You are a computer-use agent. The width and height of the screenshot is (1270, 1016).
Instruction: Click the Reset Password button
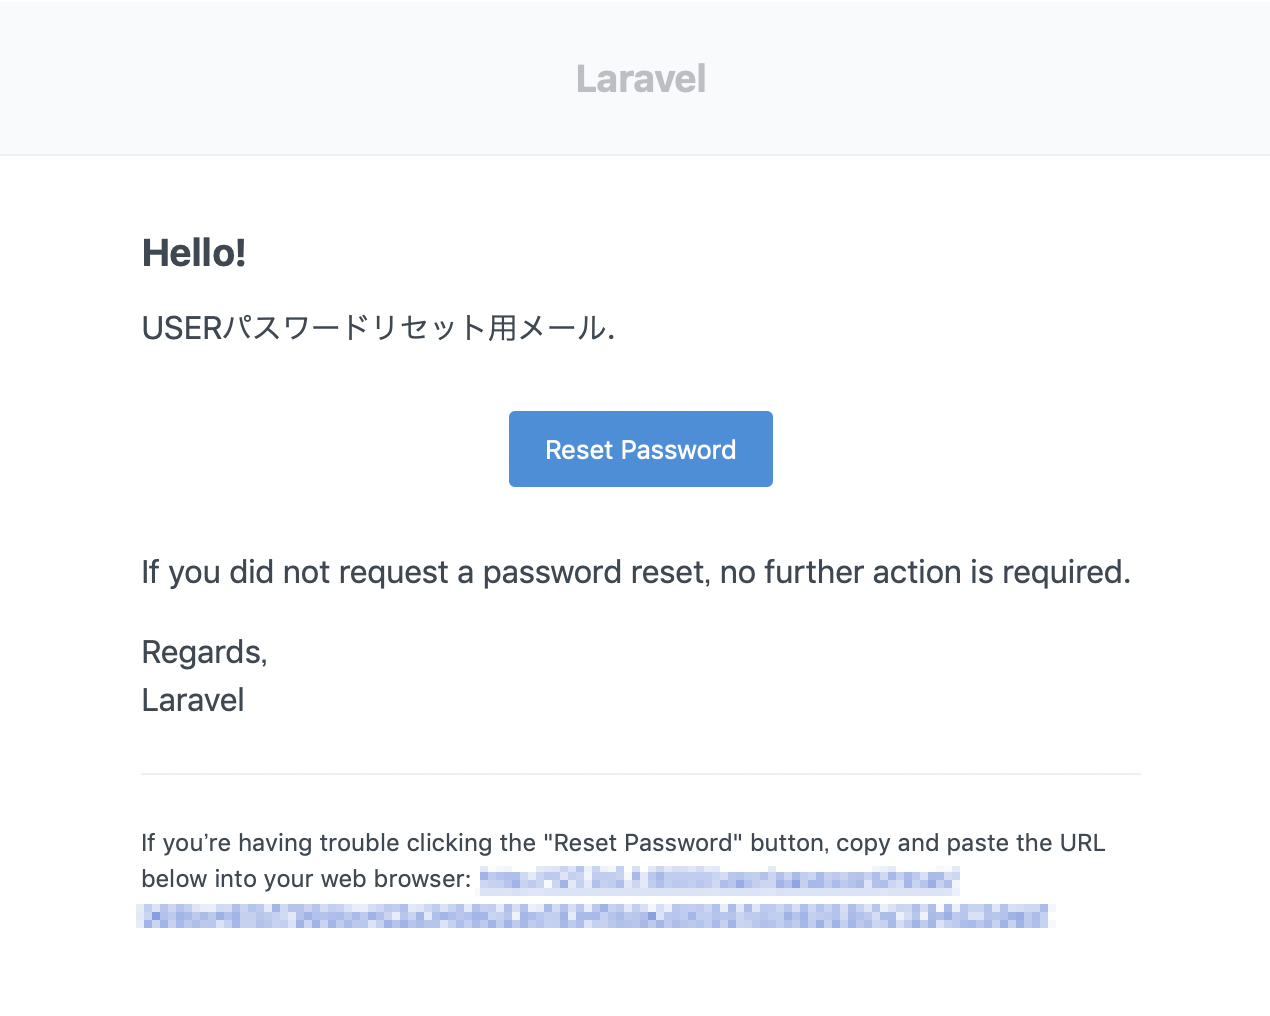coord(640,449)
